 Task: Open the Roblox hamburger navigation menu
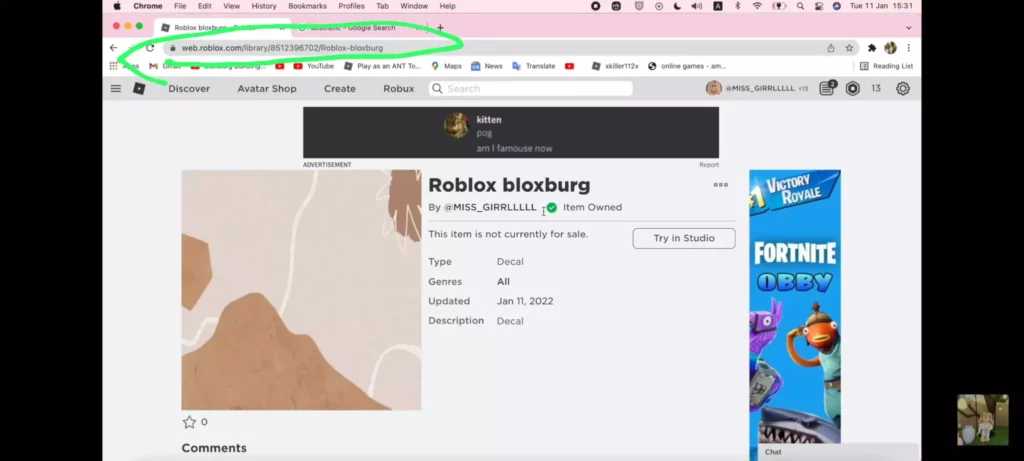pyautogui.click(x=116, y=88)
